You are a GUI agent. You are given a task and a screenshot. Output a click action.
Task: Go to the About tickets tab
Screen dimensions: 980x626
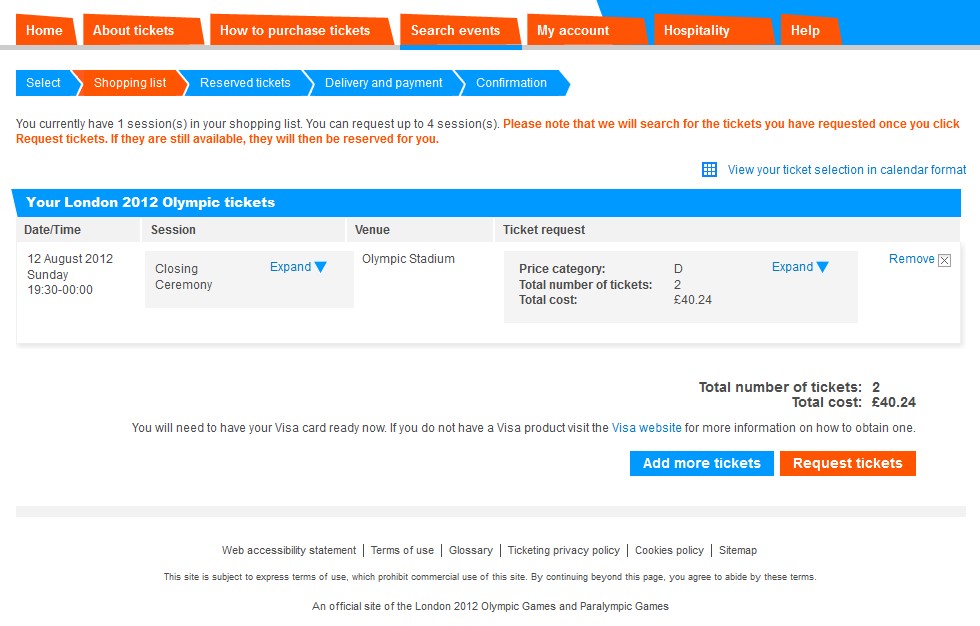point(133,30)
